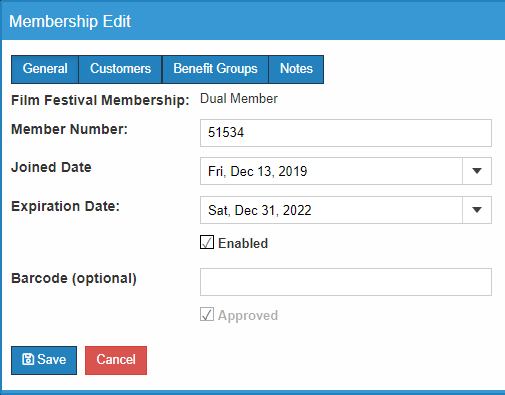Click into the empty Barcode input field
Screen dimensions: 505x395
346,282
